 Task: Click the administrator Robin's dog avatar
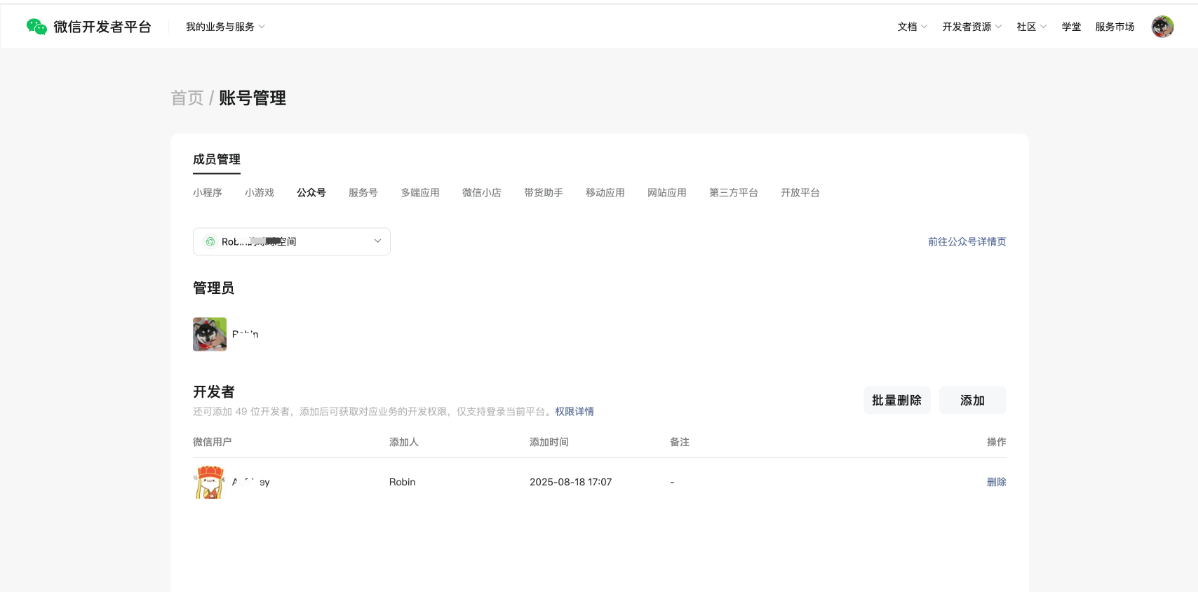click(x=210, y=334)
